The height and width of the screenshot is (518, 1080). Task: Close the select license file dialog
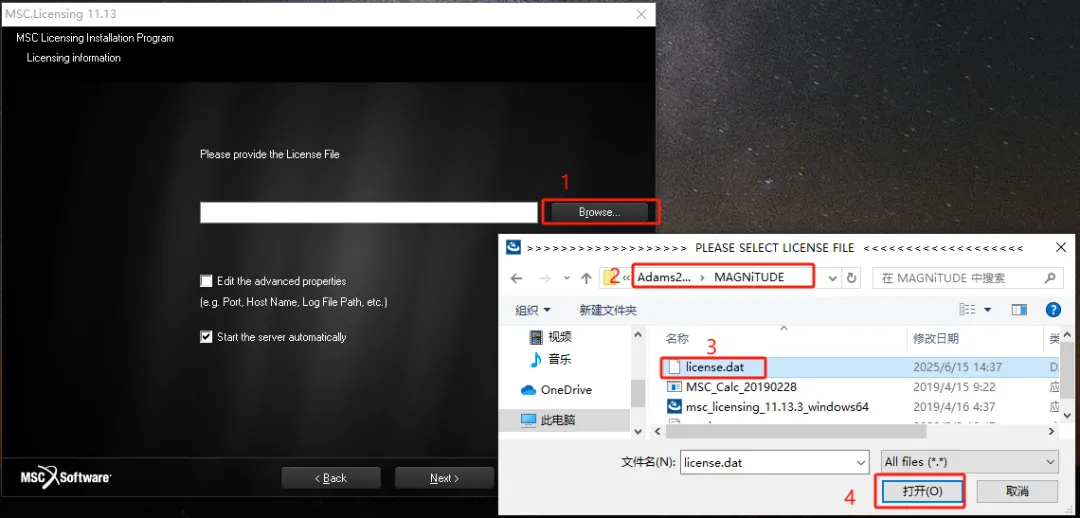click(x=1060, y=248)
